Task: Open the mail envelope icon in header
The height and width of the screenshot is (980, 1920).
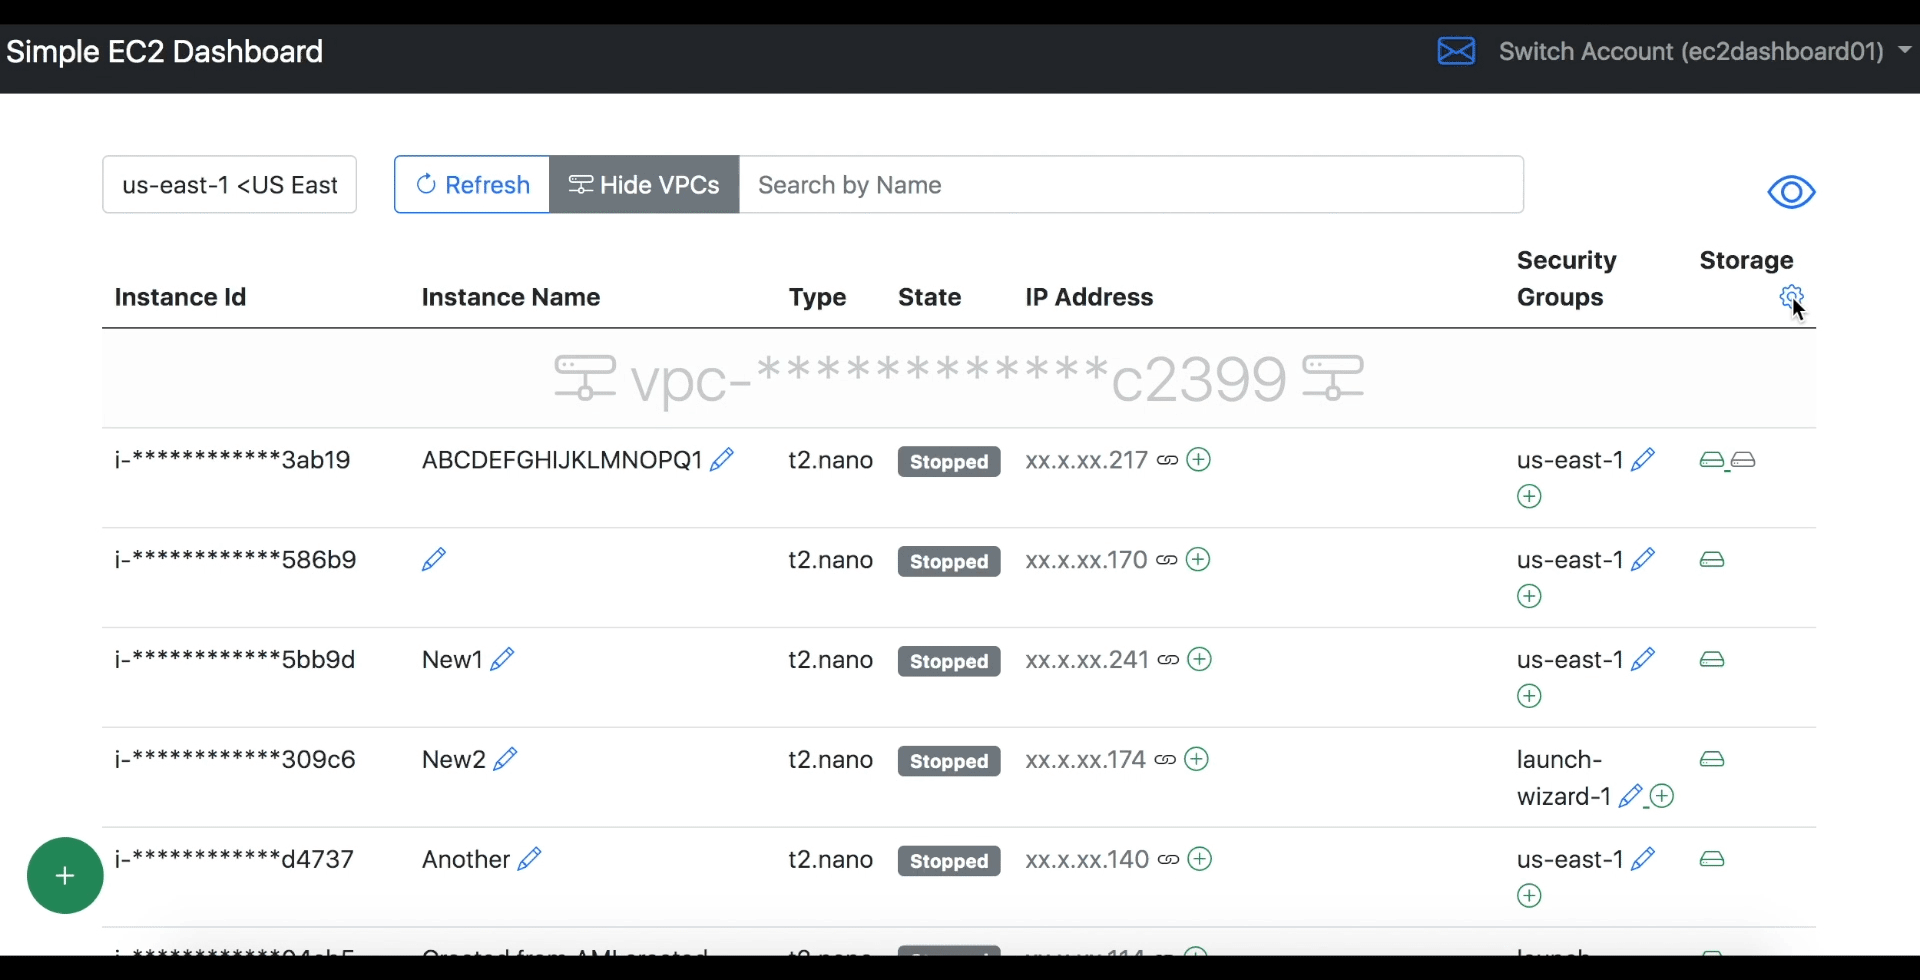Action: [x=1456, y=51]
